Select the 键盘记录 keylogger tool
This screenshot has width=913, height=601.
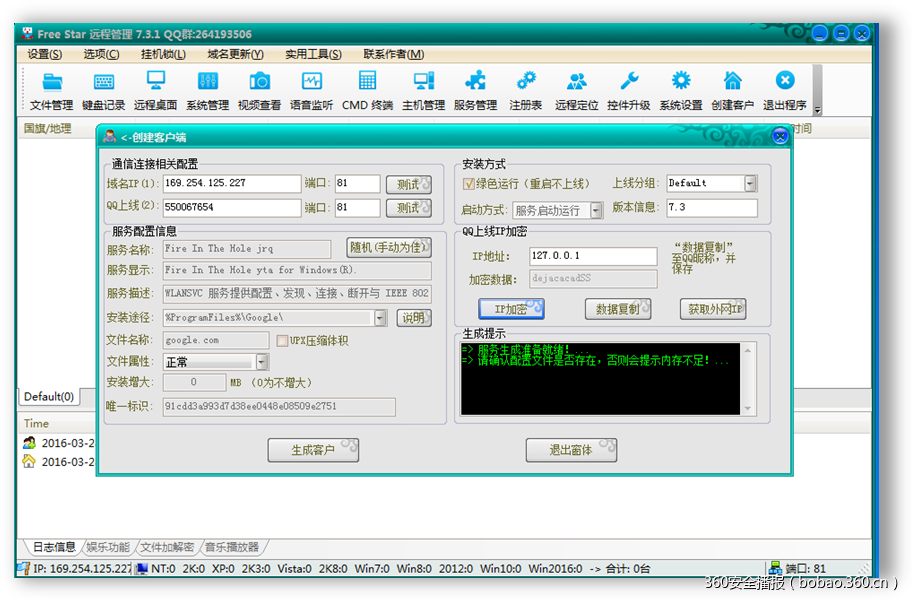tap(104, 89)
